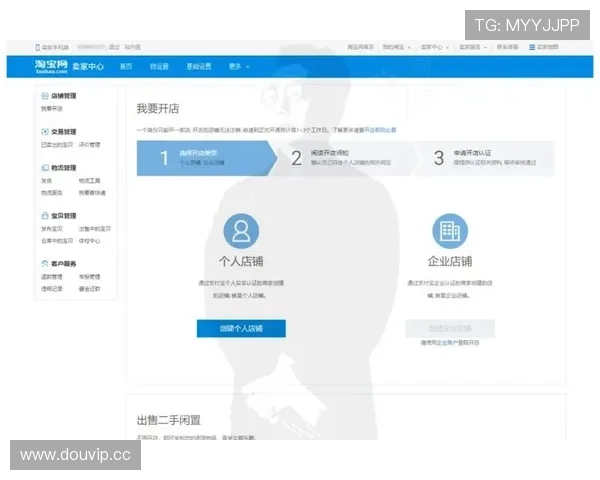The height and width of the screenshot is (480, 600).
Task: Open 物流工具 under 物流管理
Action: 90,181
